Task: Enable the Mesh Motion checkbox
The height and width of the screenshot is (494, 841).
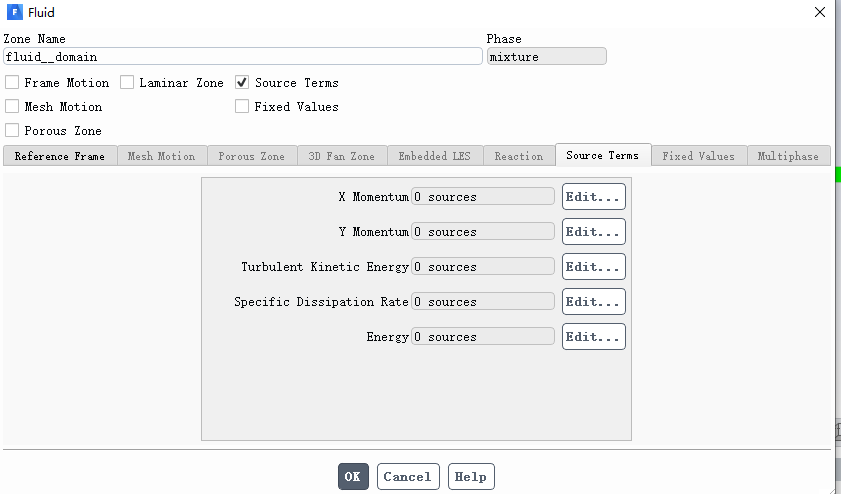Action: (x=12, y=107)
